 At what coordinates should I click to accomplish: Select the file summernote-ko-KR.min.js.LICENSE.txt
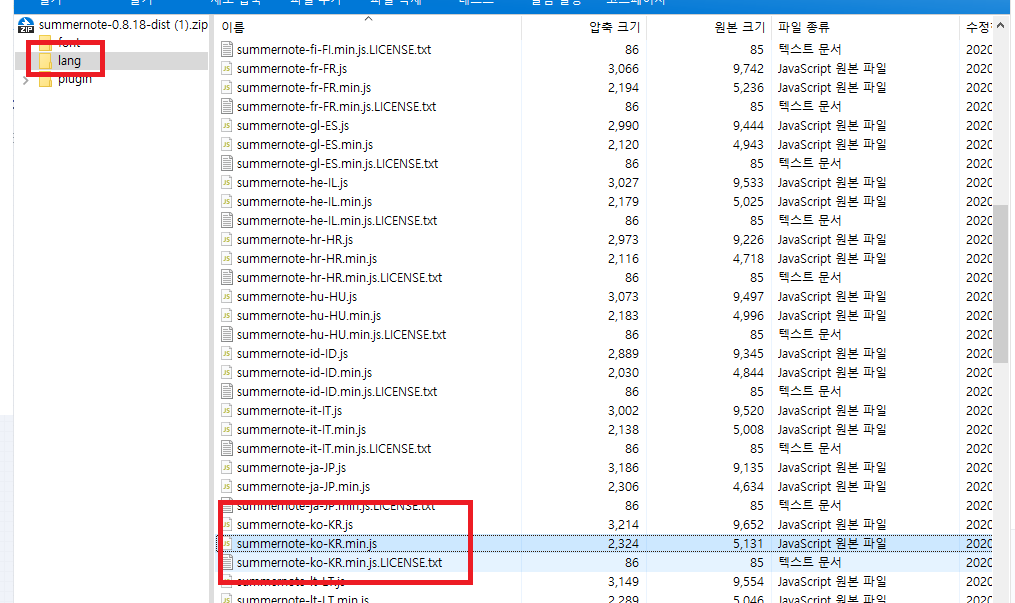pyautogui.click(x=339, y=562)
